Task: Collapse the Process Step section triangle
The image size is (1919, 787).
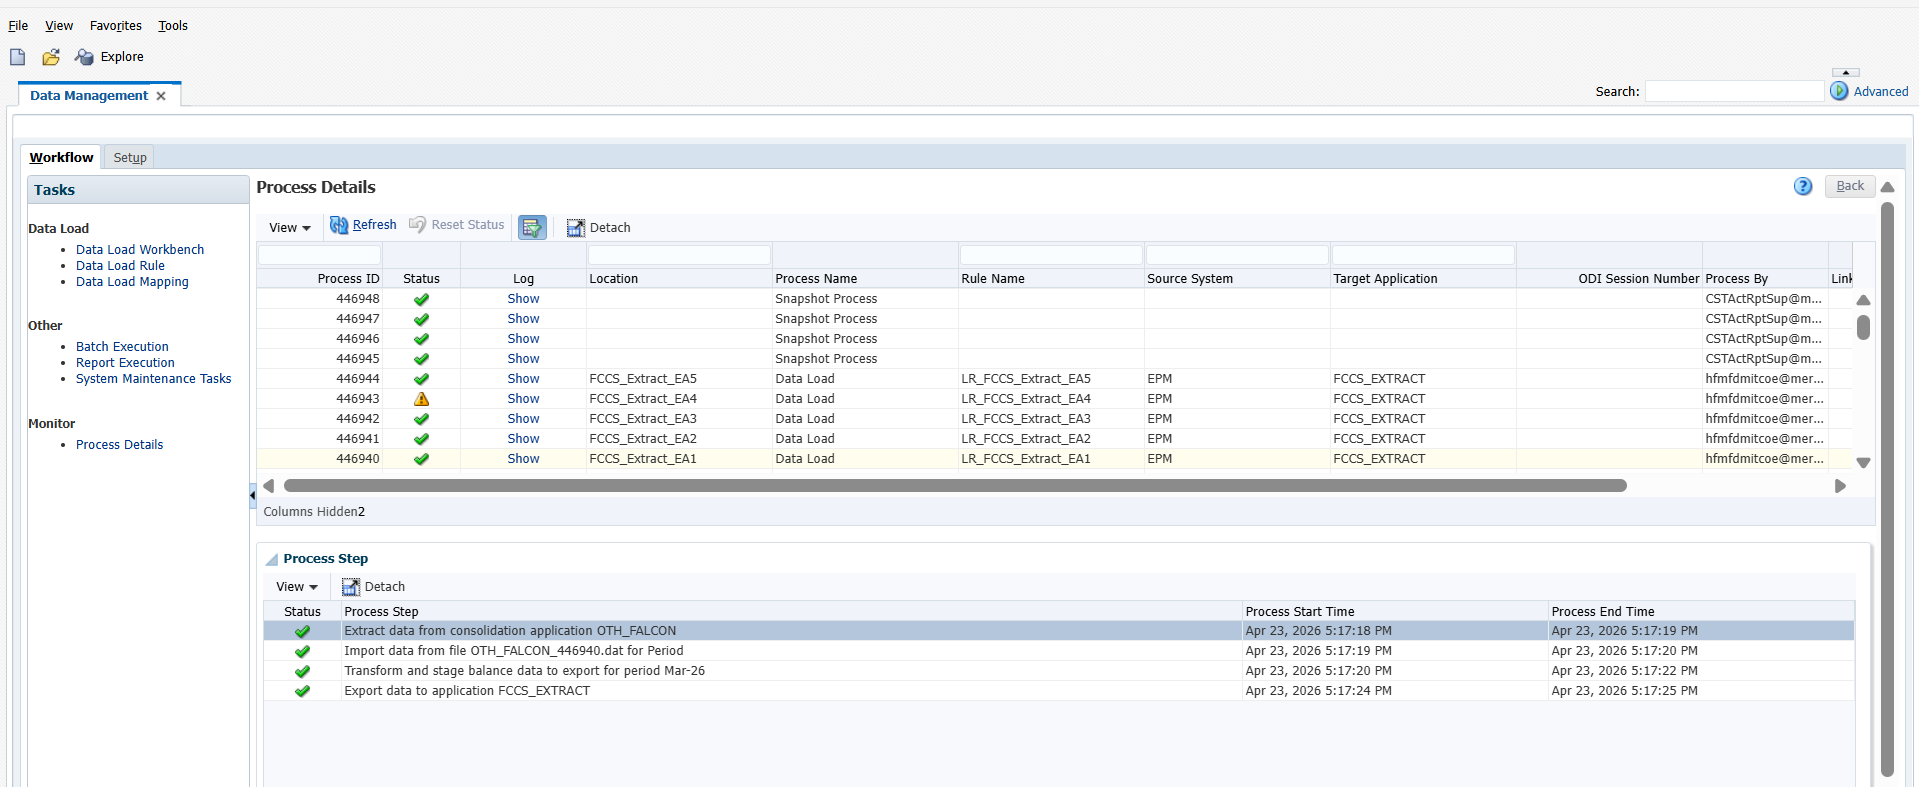Action: coord(272,560)
